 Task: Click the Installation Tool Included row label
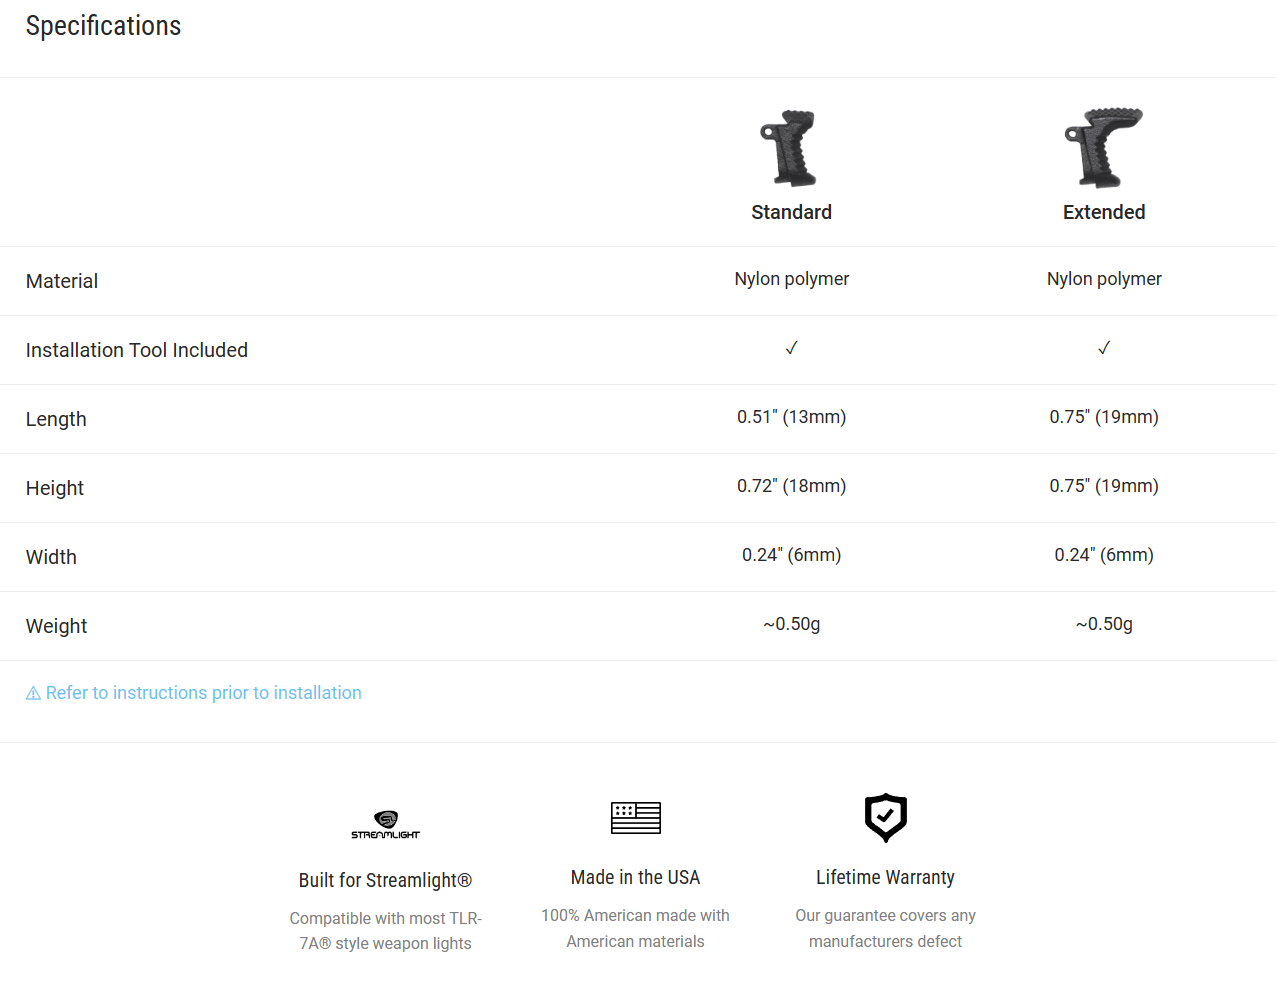pyautogui.click(x=137, y=350)
